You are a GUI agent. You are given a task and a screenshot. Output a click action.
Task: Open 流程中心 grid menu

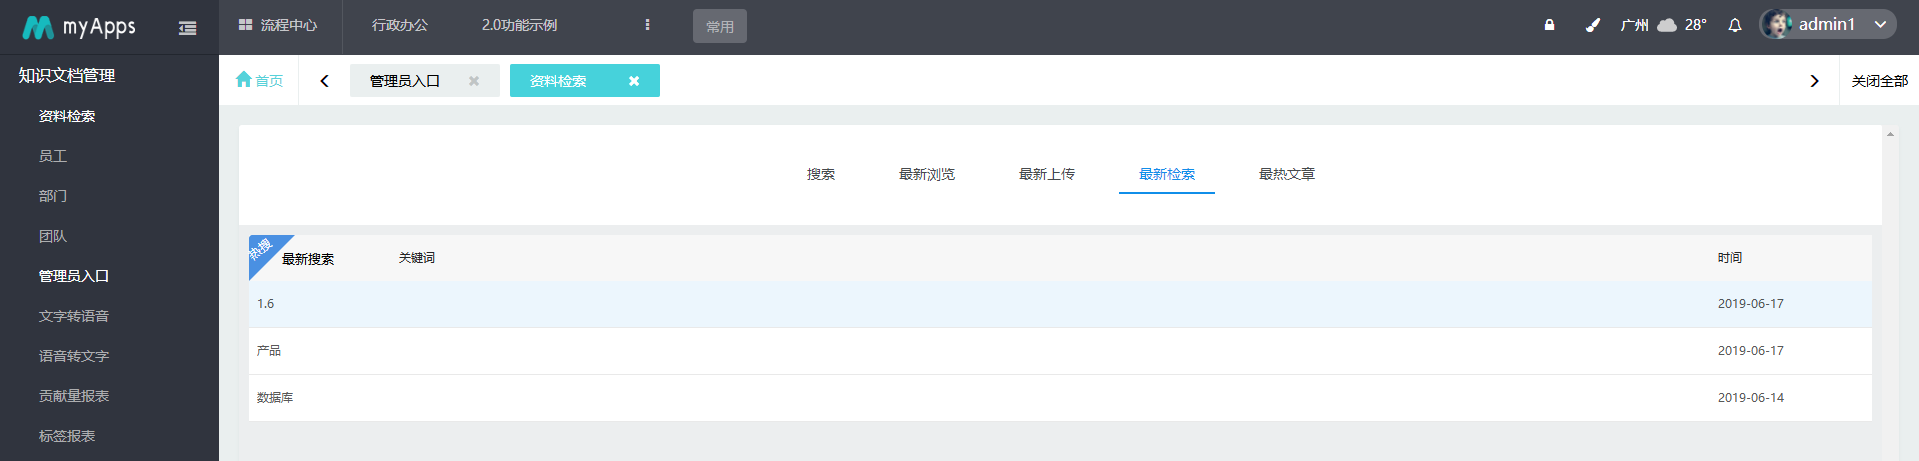click(278, 25)
